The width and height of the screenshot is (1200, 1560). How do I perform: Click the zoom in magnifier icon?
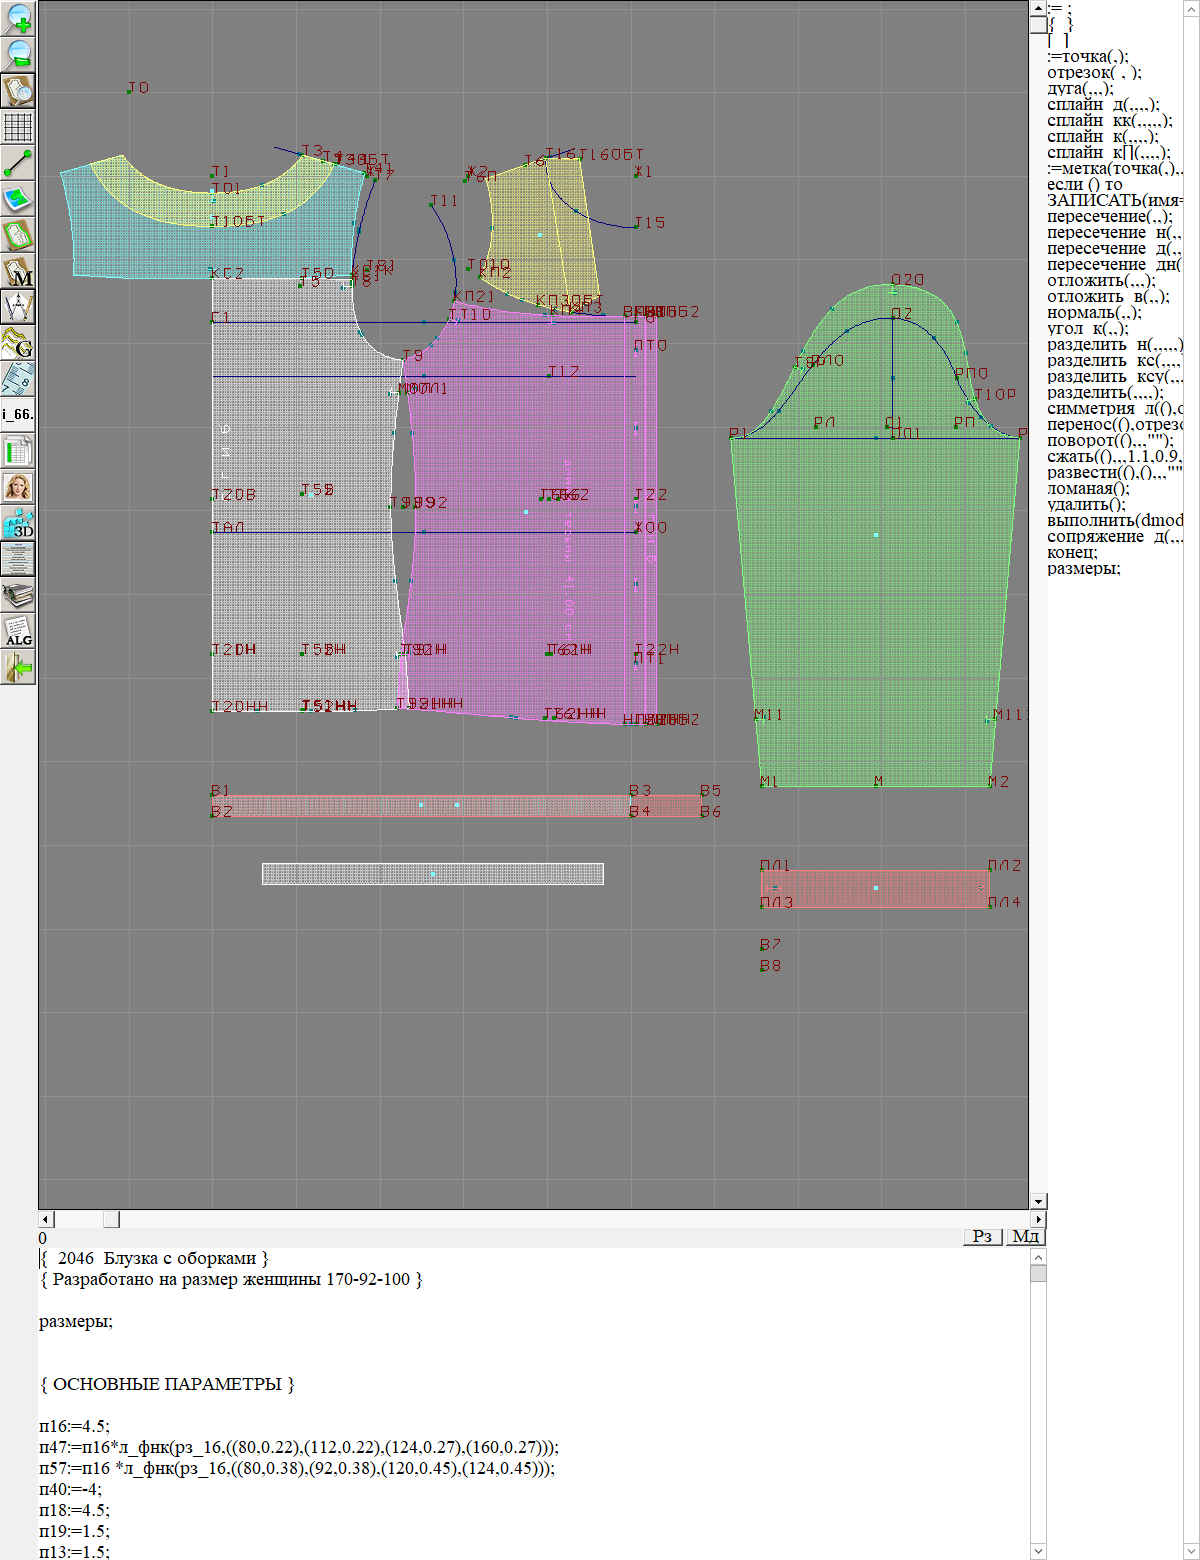(x=18, y=18)
